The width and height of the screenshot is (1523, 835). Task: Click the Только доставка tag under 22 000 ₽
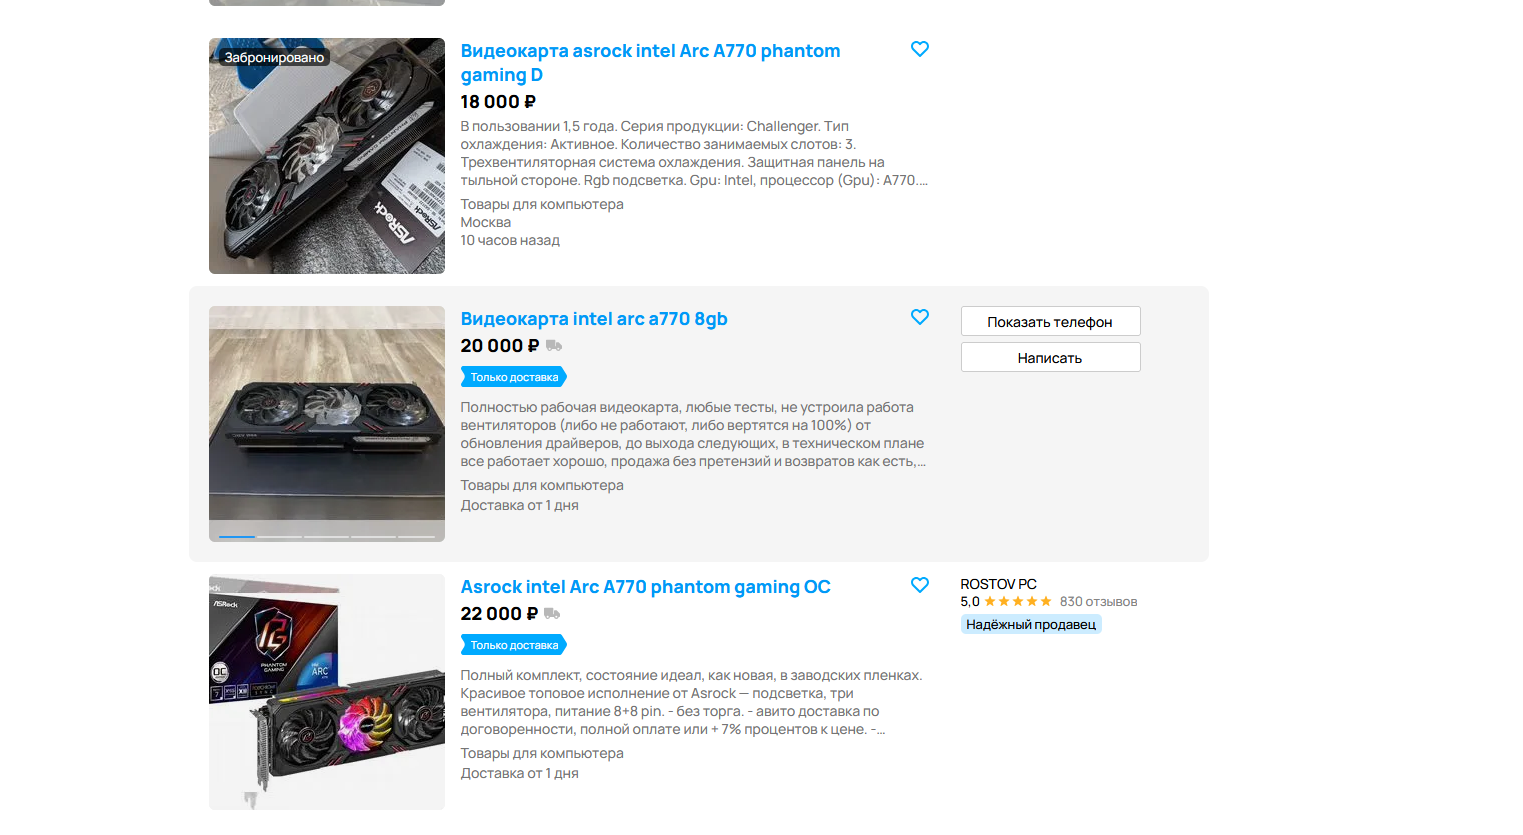[514, 645]
